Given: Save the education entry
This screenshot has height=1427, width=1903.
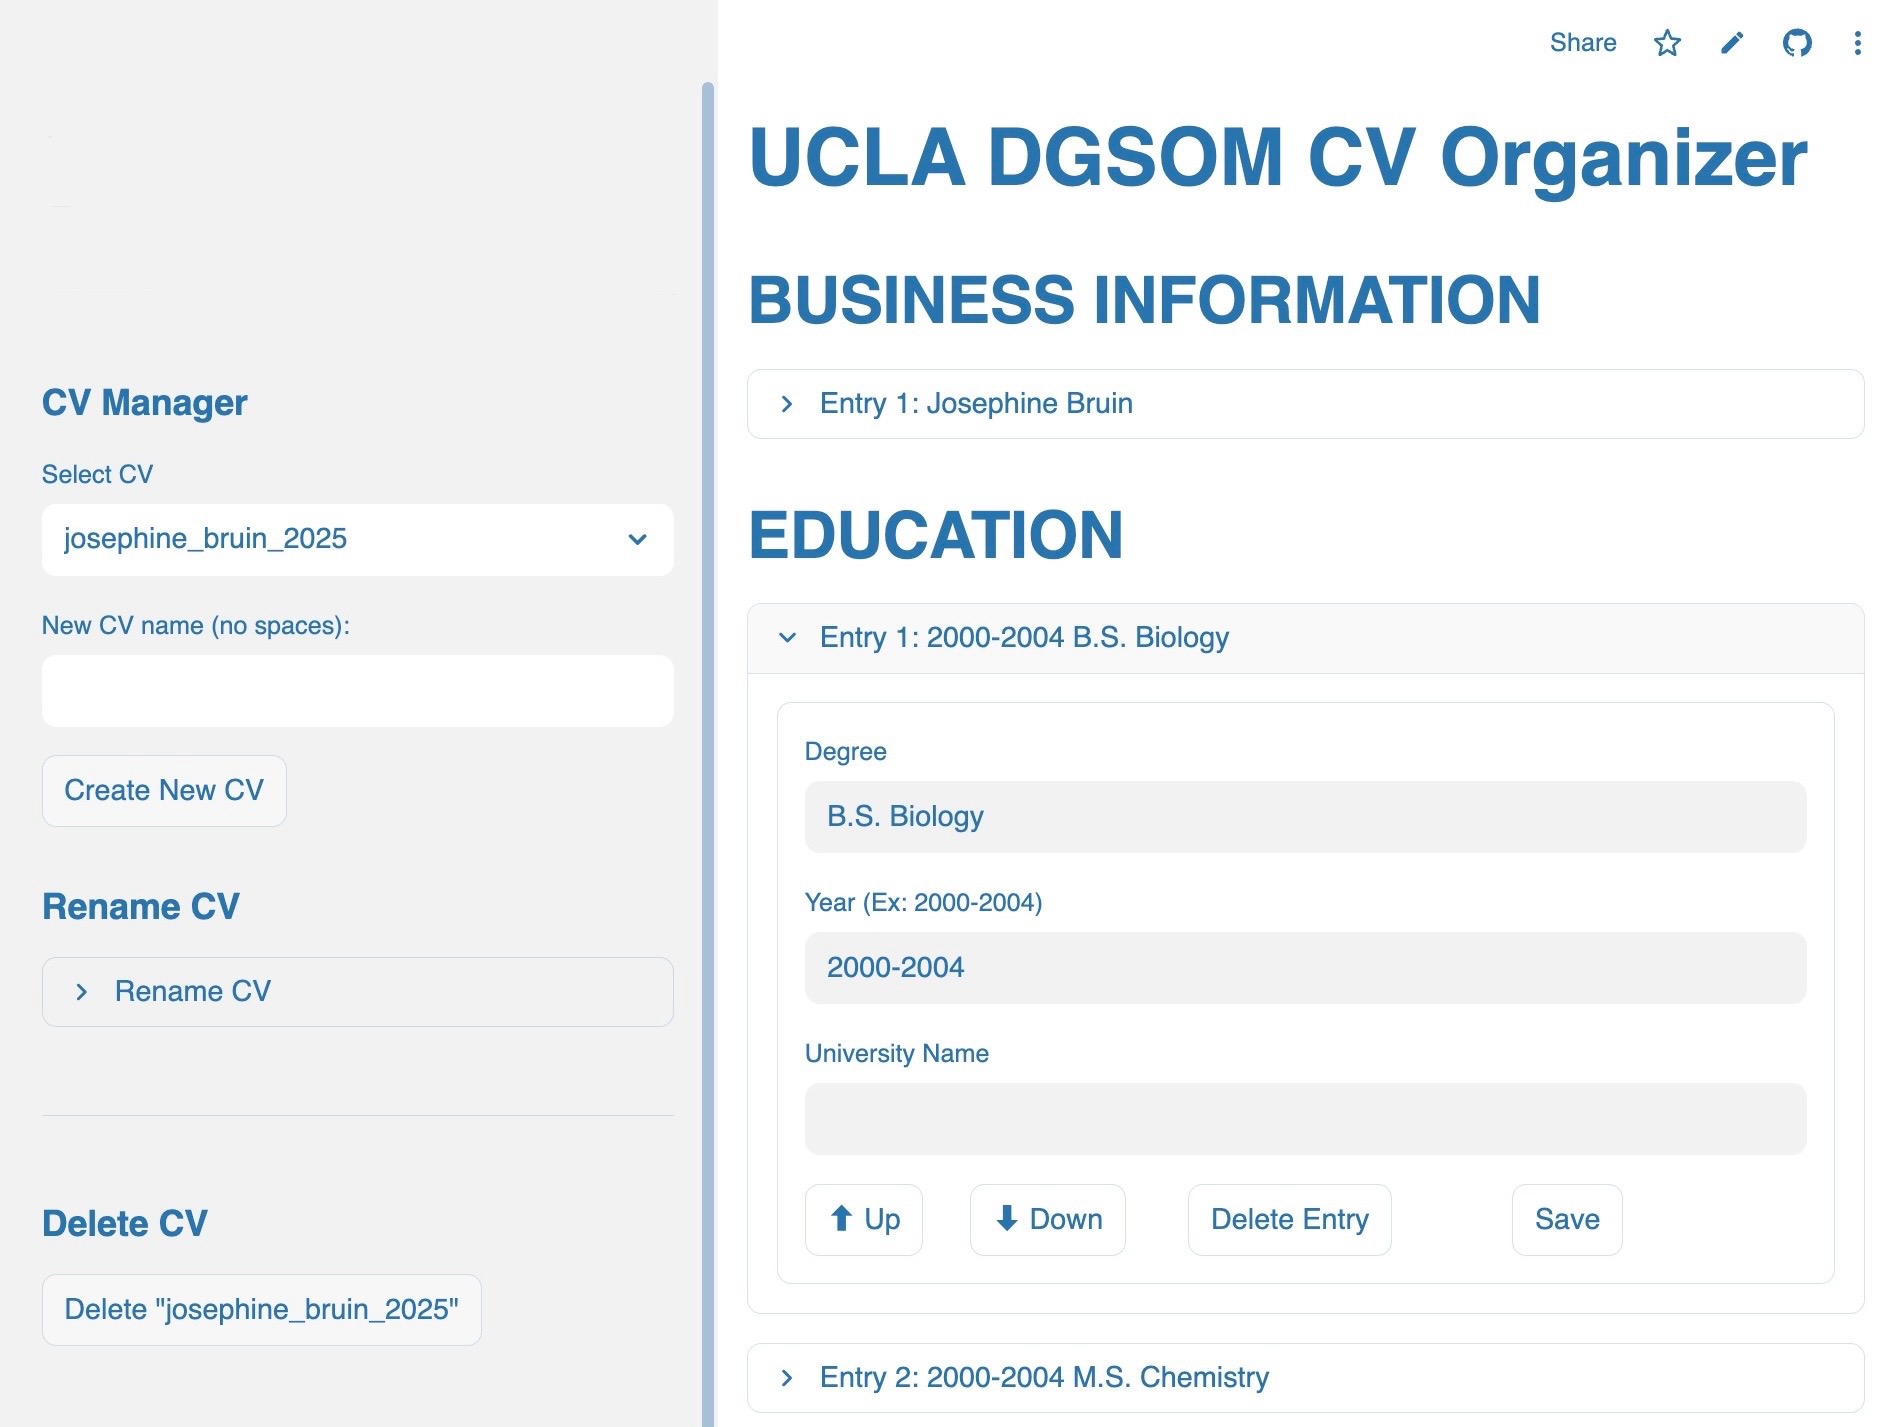Looking at the screenshot, I should (x=1567, y=1220).
